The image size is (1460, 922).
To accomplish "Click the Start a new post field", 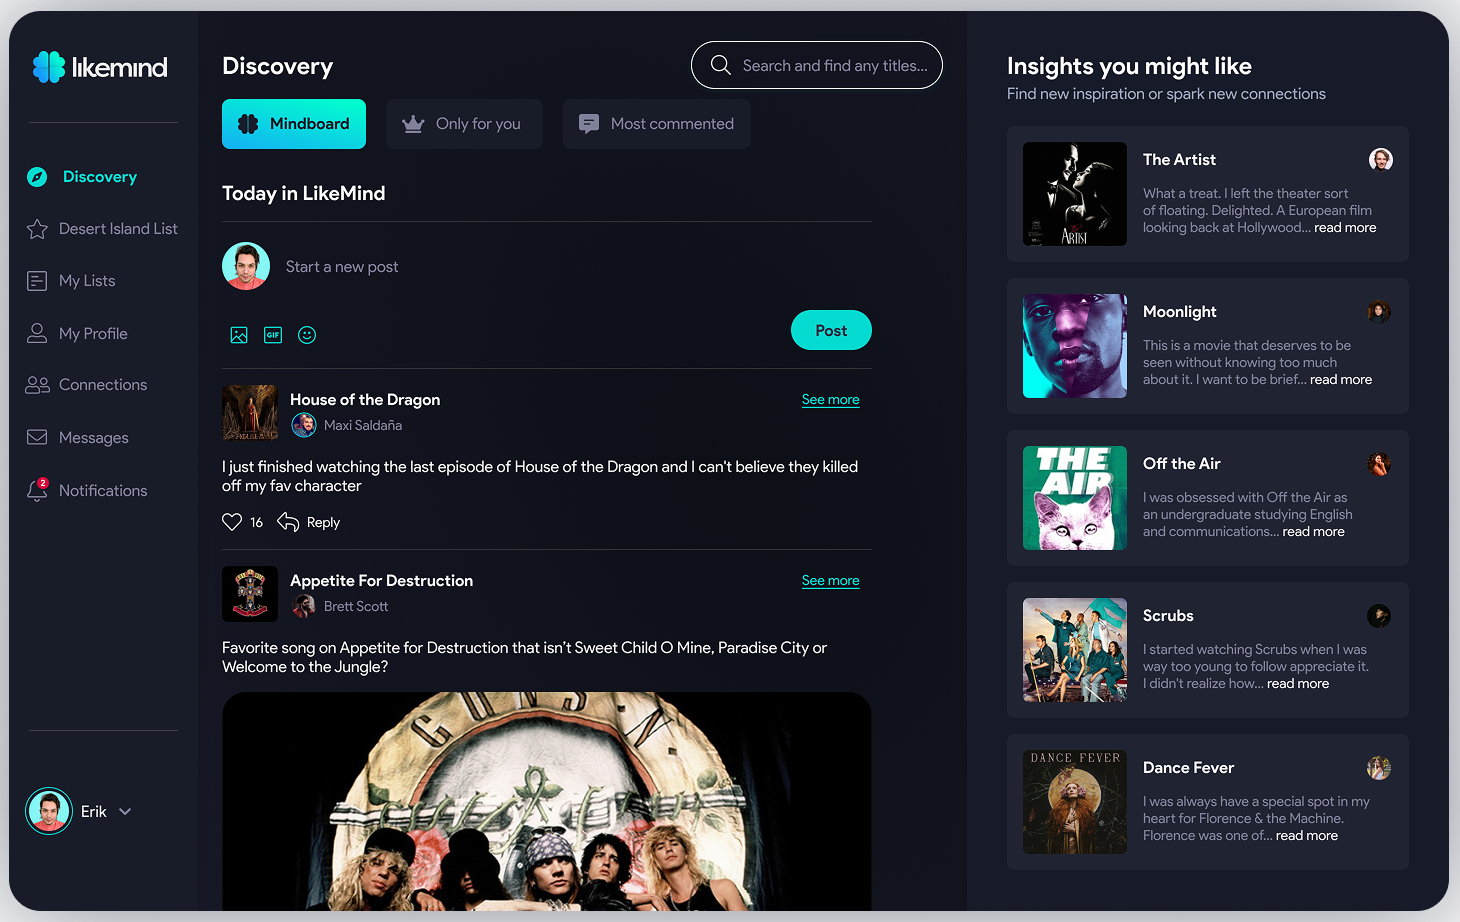I will point(342,267).
